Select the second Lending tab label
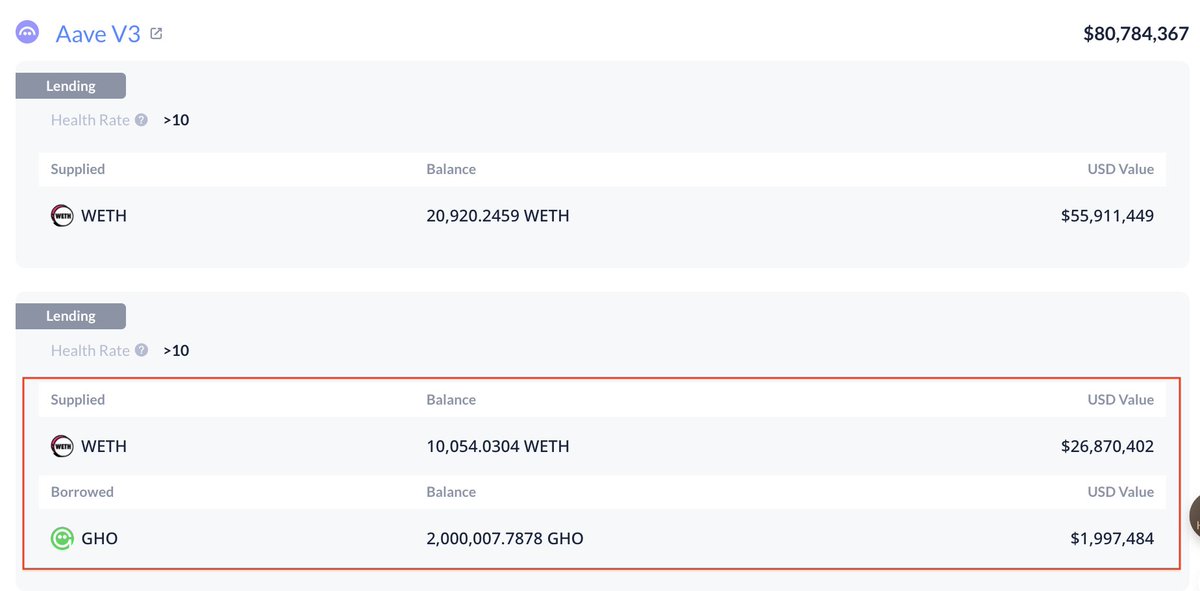The image size is (1200, 591). tap(70, 316)
